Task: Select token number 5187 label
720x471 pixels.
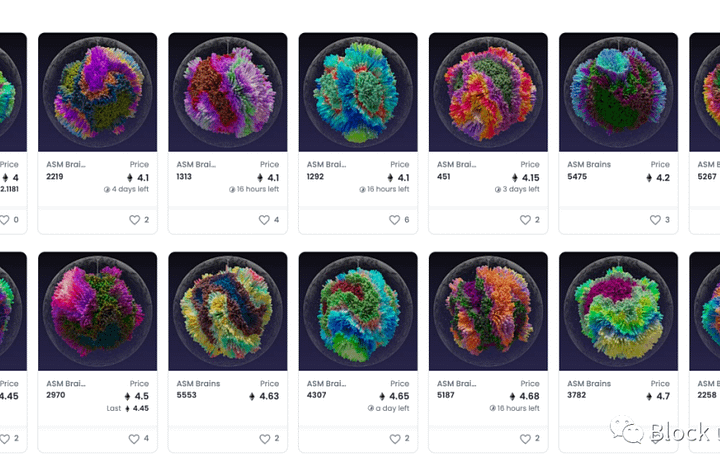Action: (x=445, y=395)
